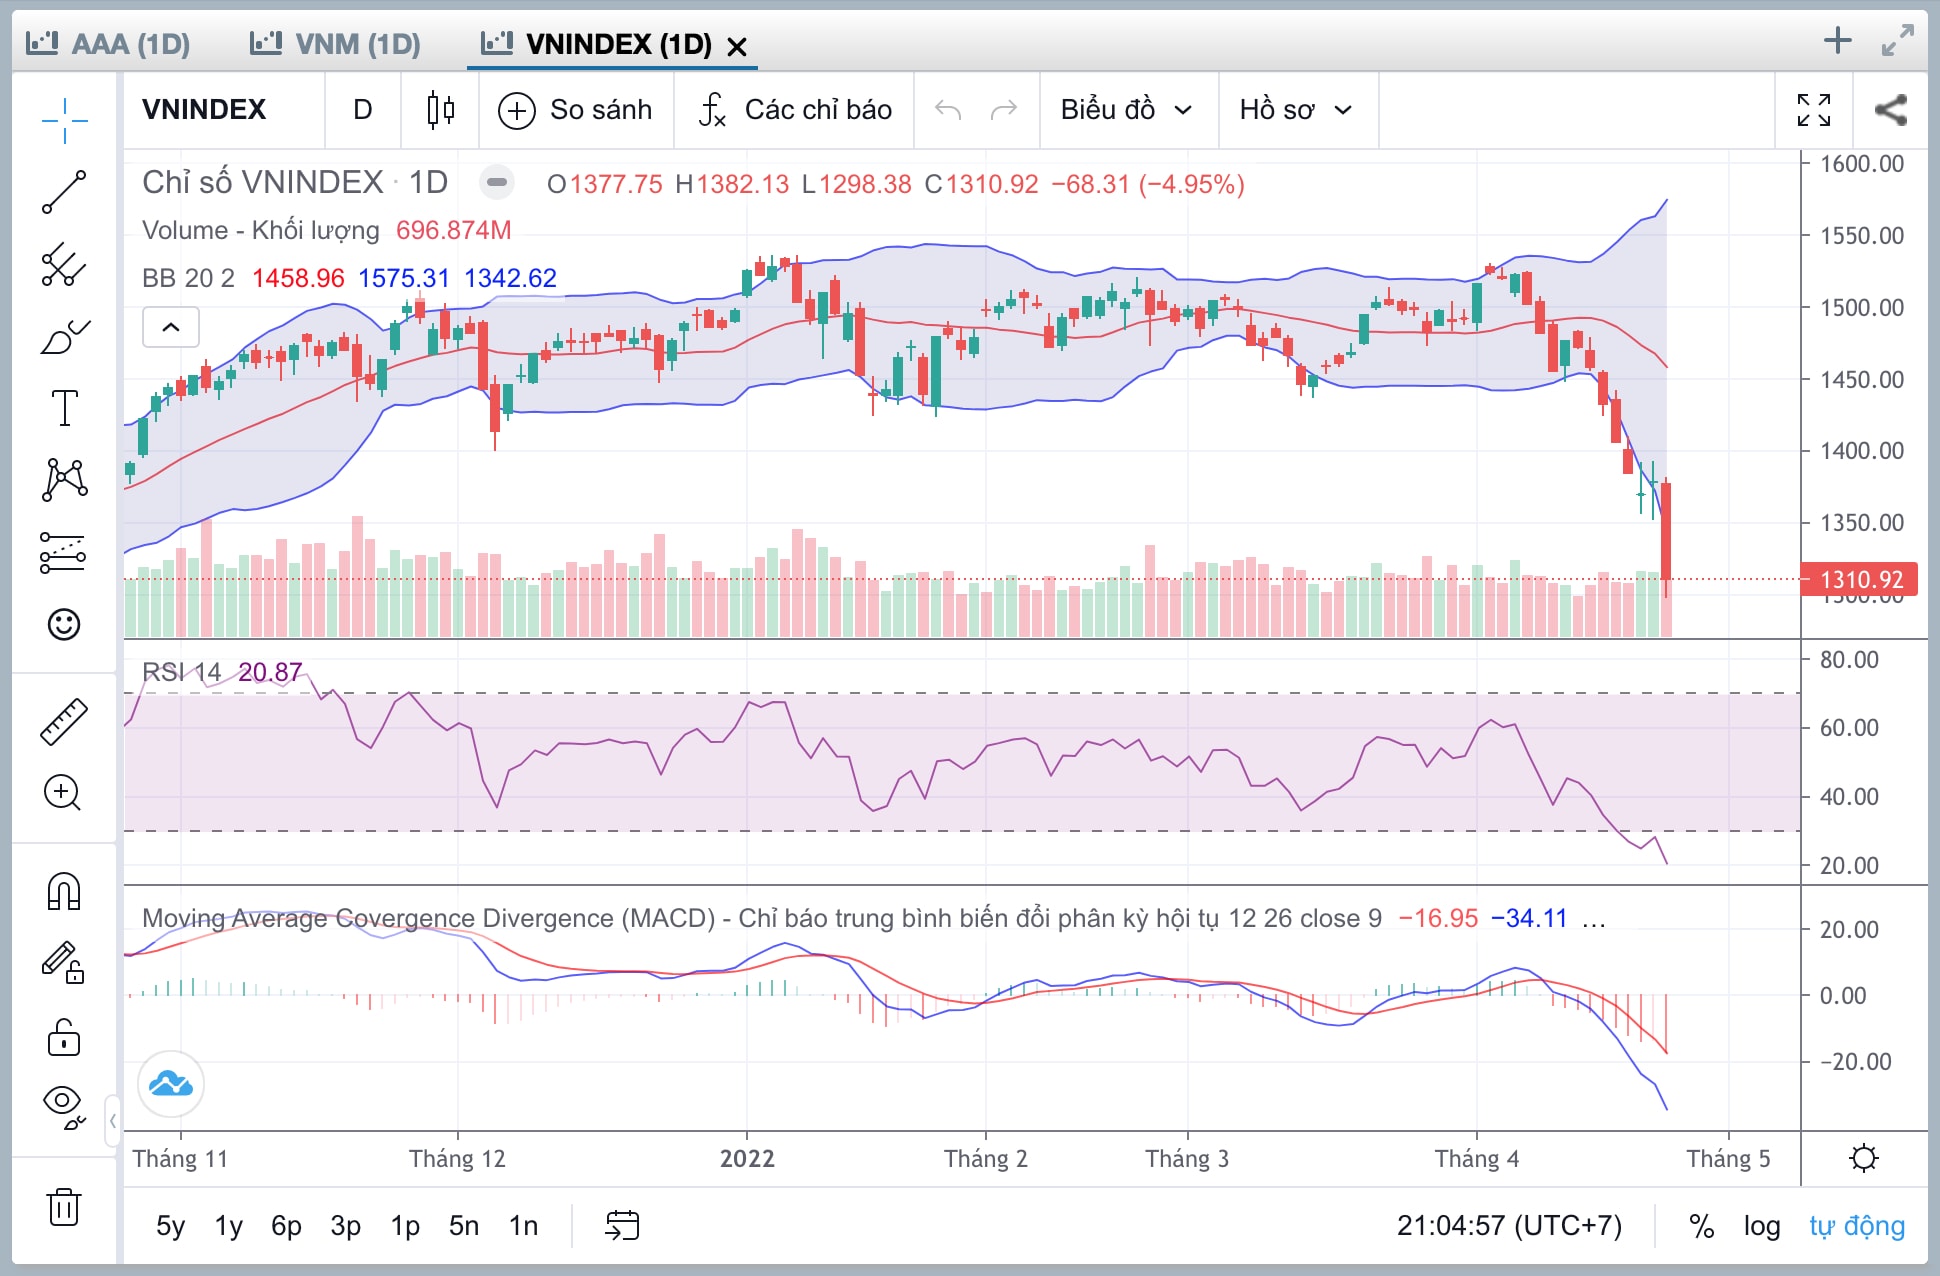Screen dimensions: 1940x1276
Task: Open chart settings gear icon
Action: click(x=1864, y=1159)
